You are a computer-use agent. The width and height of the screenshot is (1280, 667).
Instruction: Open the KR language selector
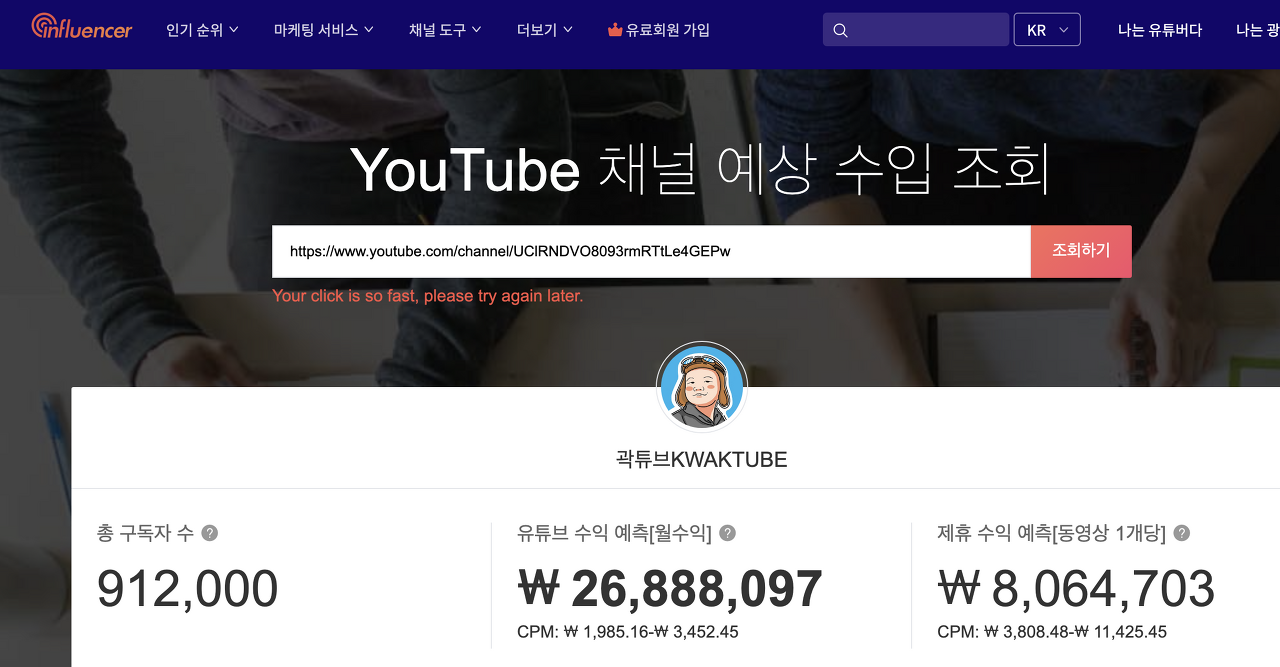1047,30
